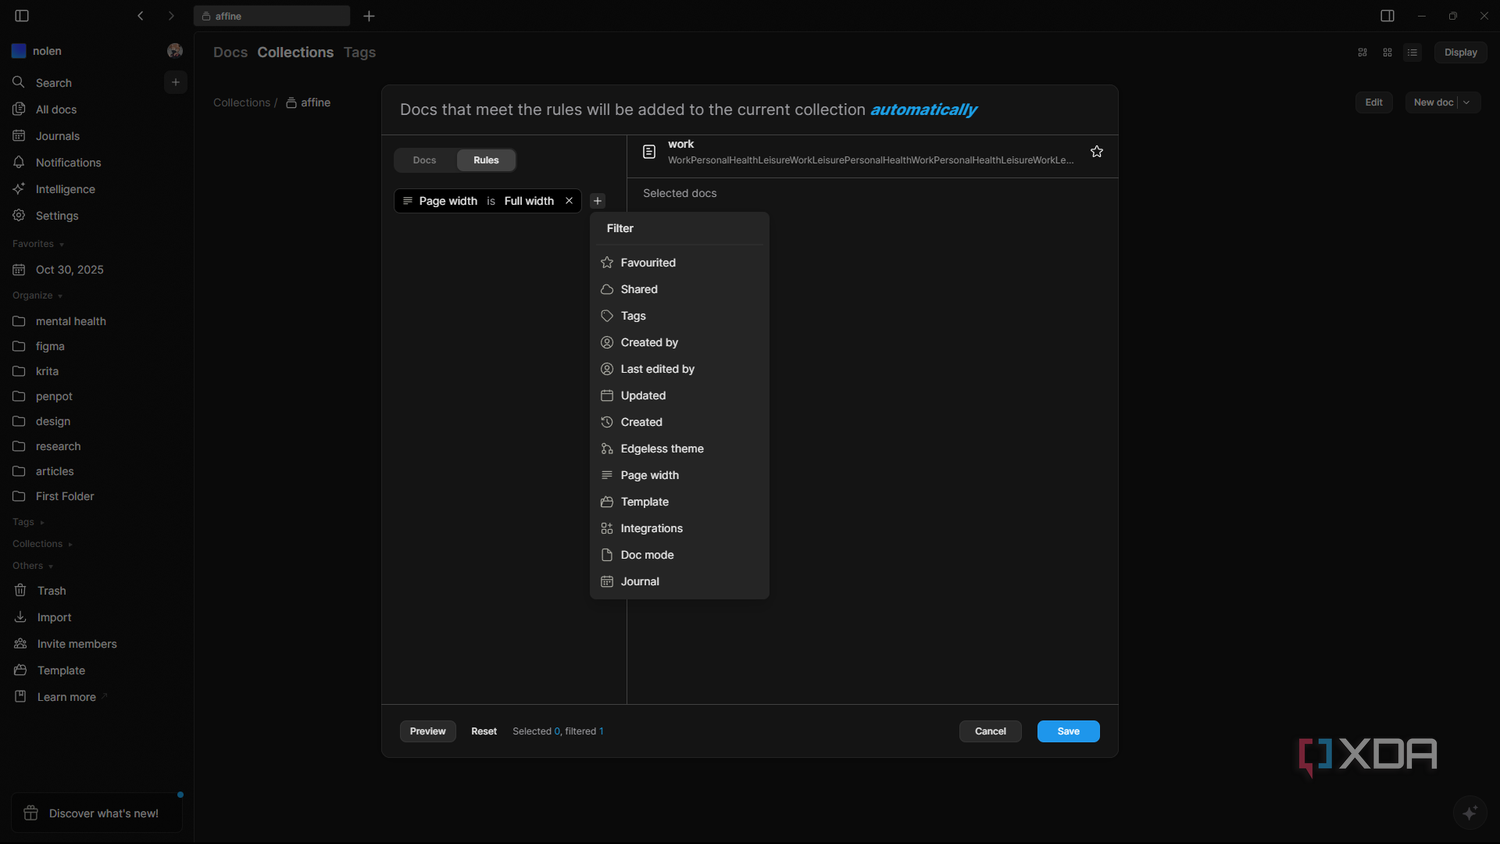Pick Doc mode filter
Viewport: 1500px width, 844px height.
pos(679,555)
